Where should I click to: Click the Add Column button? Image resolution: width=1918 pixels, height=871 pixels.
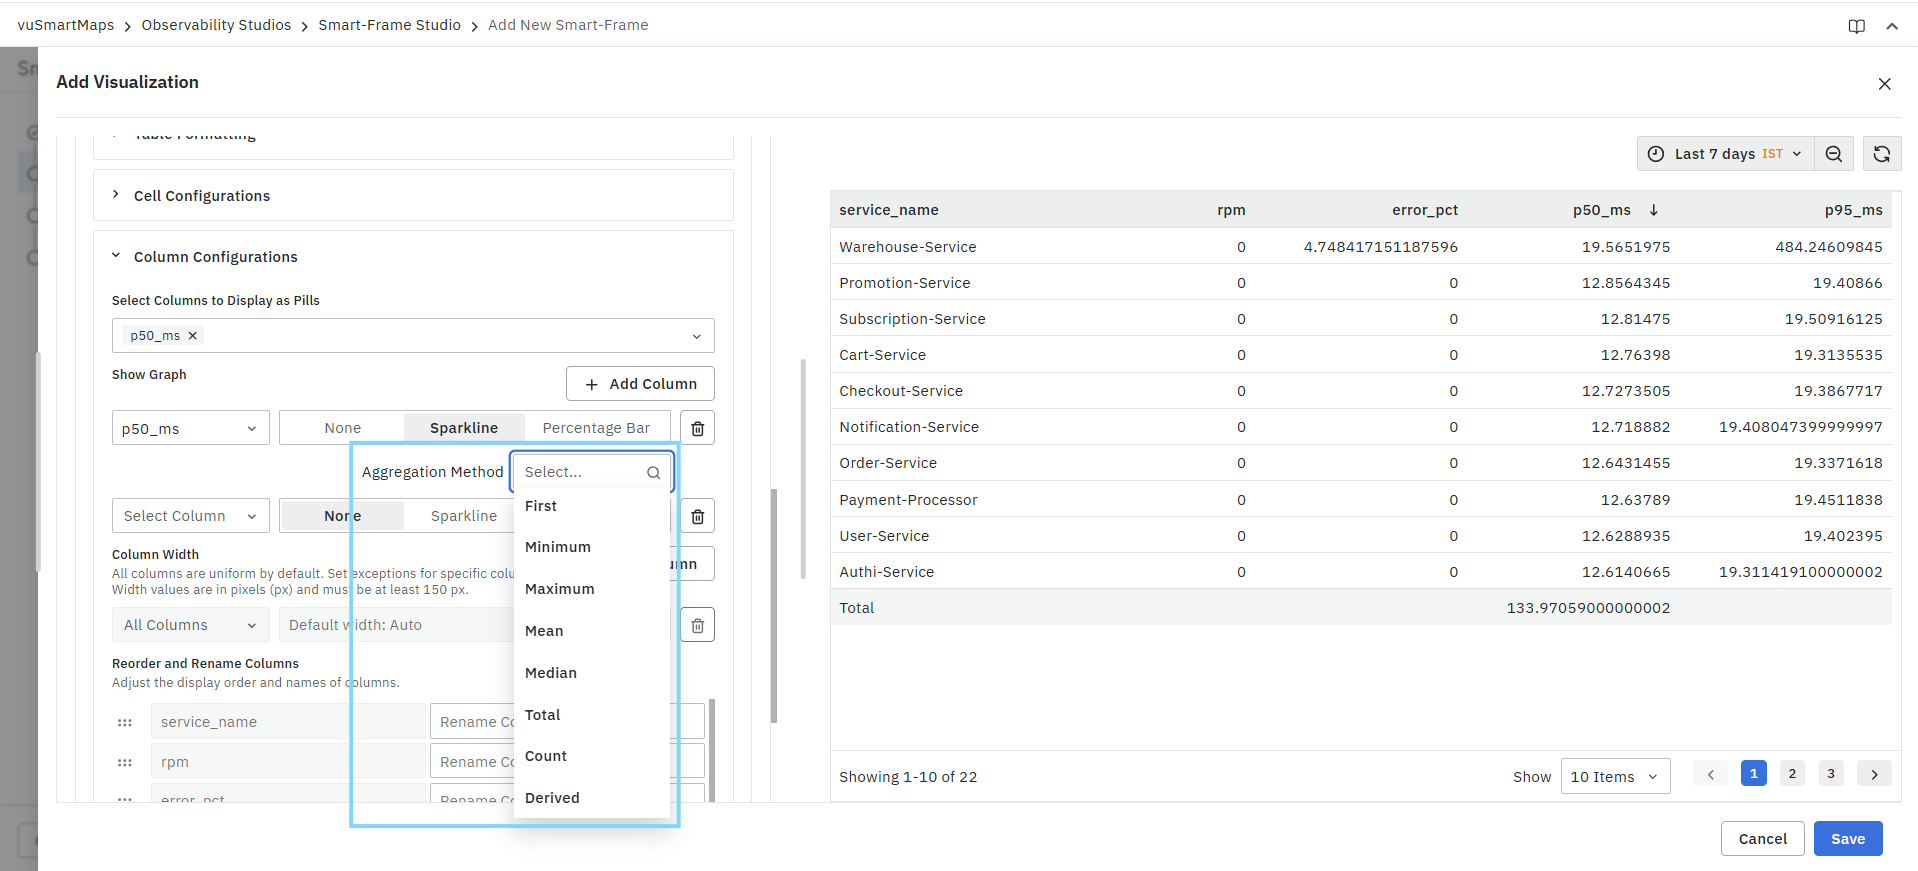click(640, 384)
